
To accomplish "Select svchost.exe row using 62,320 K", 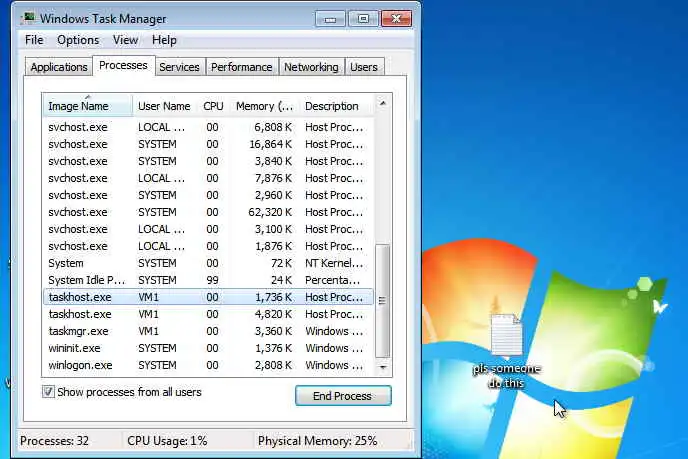I will click(x=208, y=212).
